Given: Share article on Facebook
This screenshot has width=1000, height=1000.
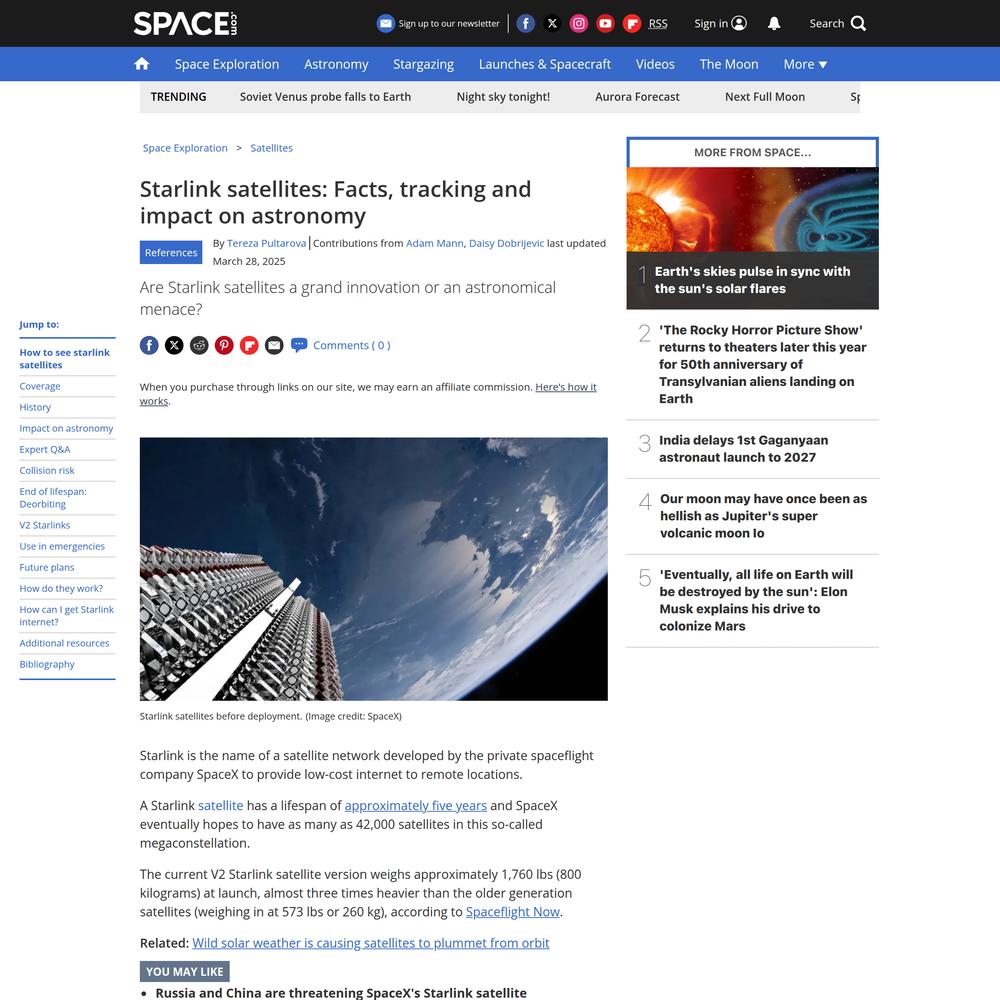Looking at the screenshot, I should pyautogui.click(x=149, y=345).
